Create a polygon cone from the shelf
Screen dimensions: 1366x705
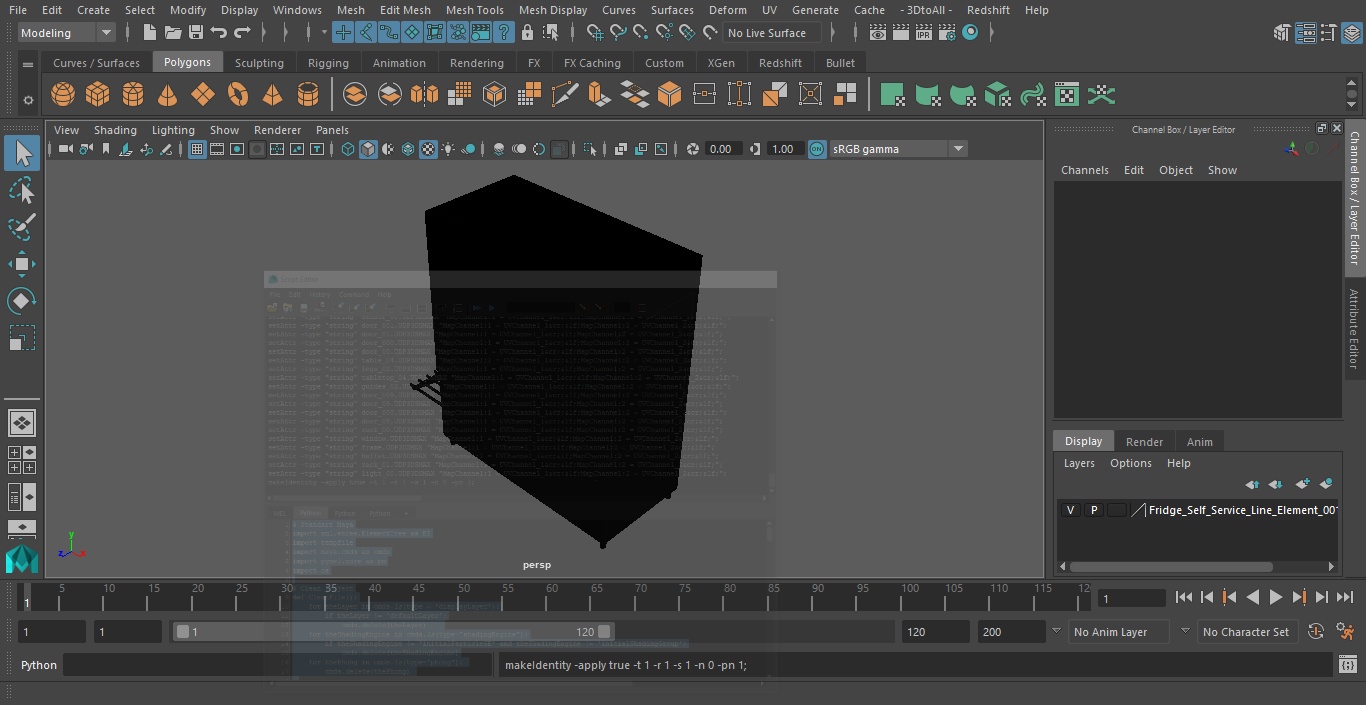(x=168, y=95)
